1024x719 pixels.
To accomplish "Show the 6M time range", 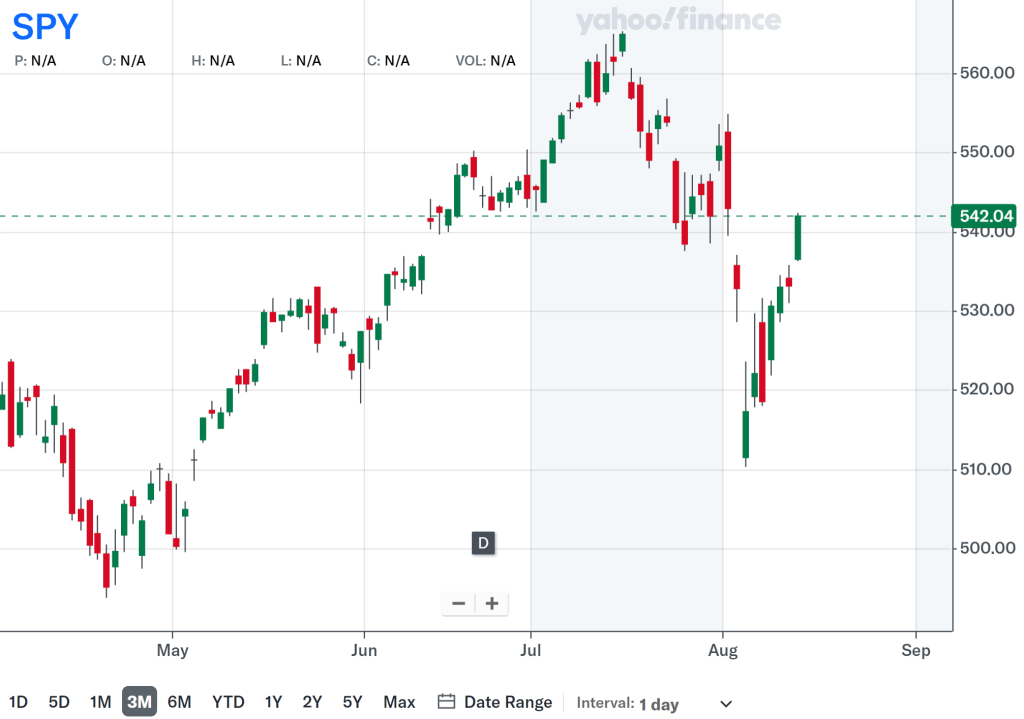I will pyautogui.click(x=179, y=702).
